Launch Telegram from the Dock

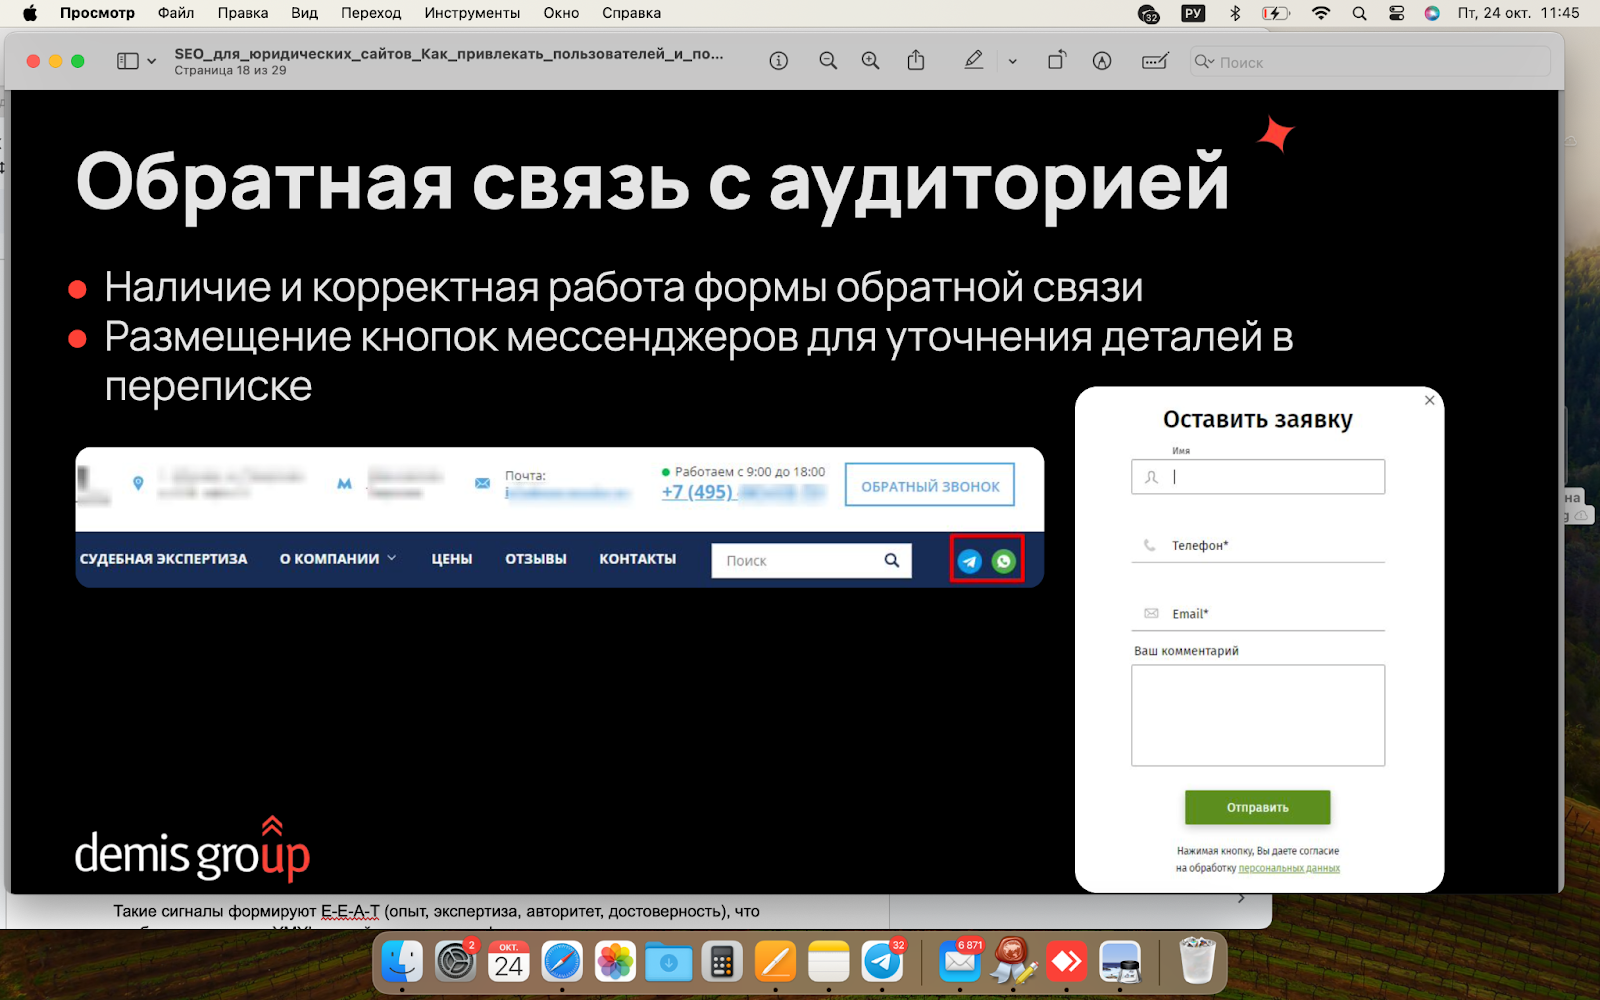tap(883, 962)
